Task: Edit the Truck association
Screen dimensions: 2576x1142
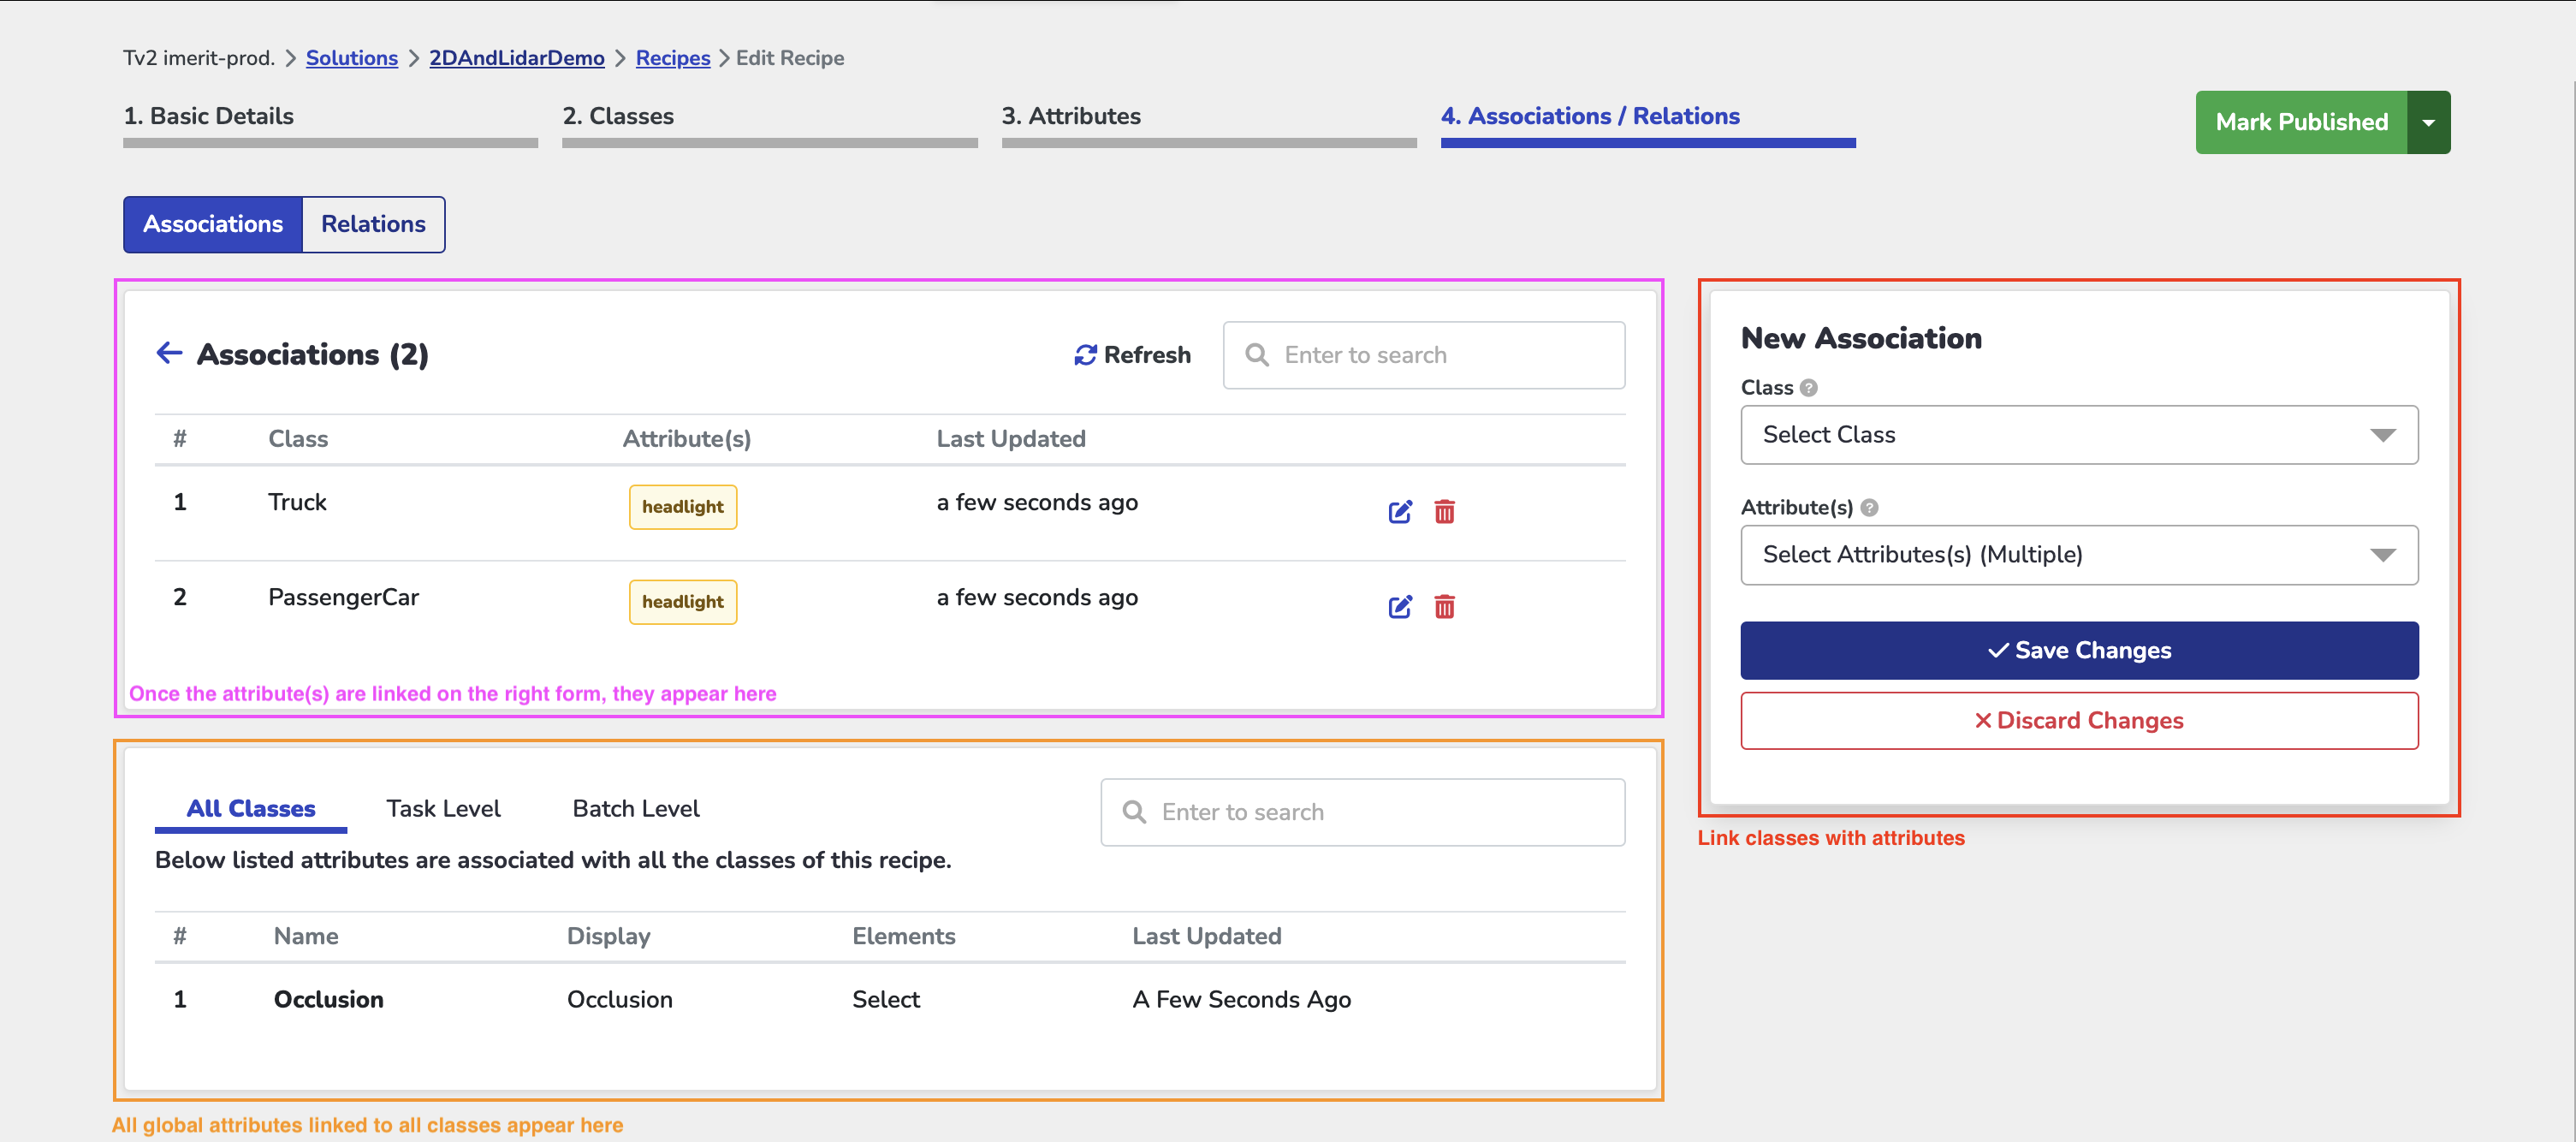Action: [x=1399, y=512]
